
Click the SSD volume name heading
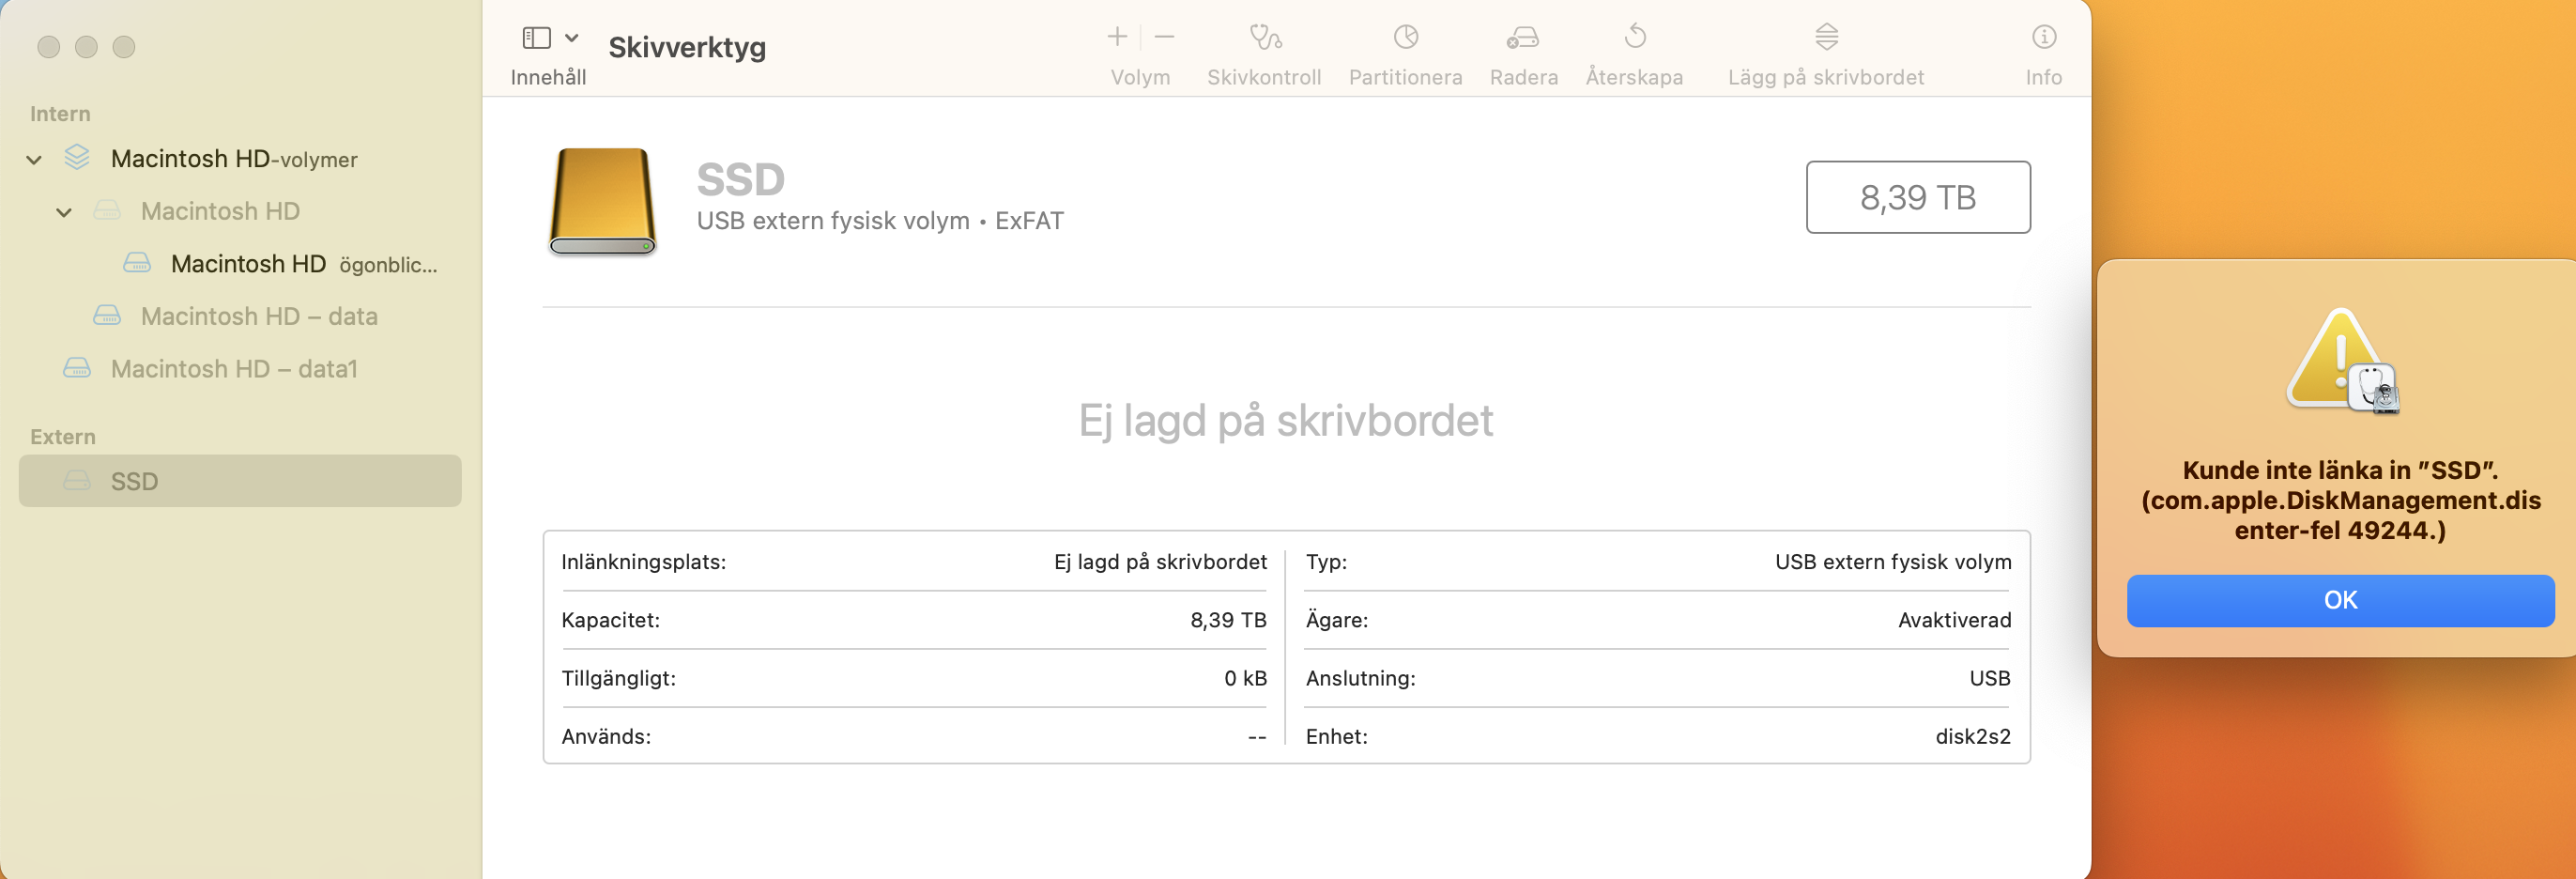pos(741,180)
